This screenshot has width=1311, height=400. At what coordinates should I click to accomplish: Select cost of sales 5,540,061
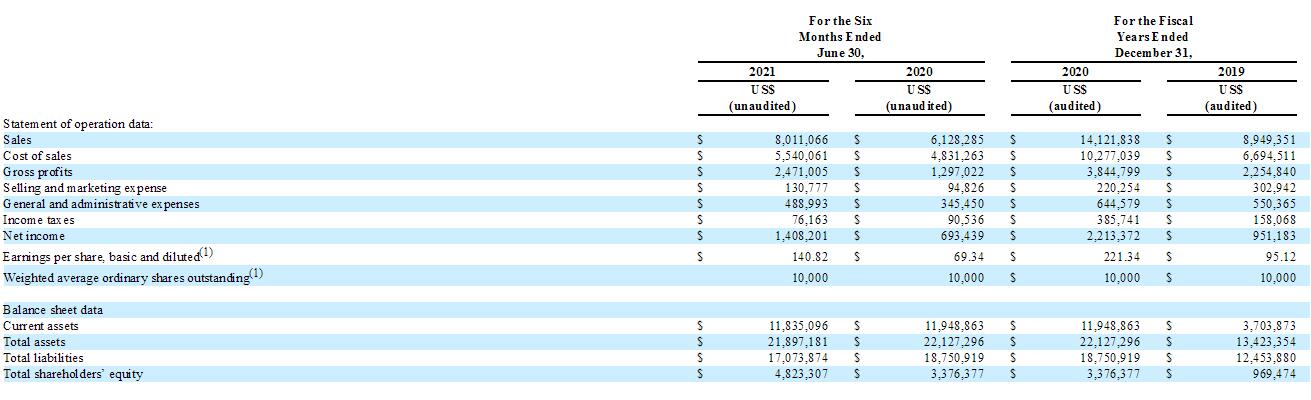802,156
